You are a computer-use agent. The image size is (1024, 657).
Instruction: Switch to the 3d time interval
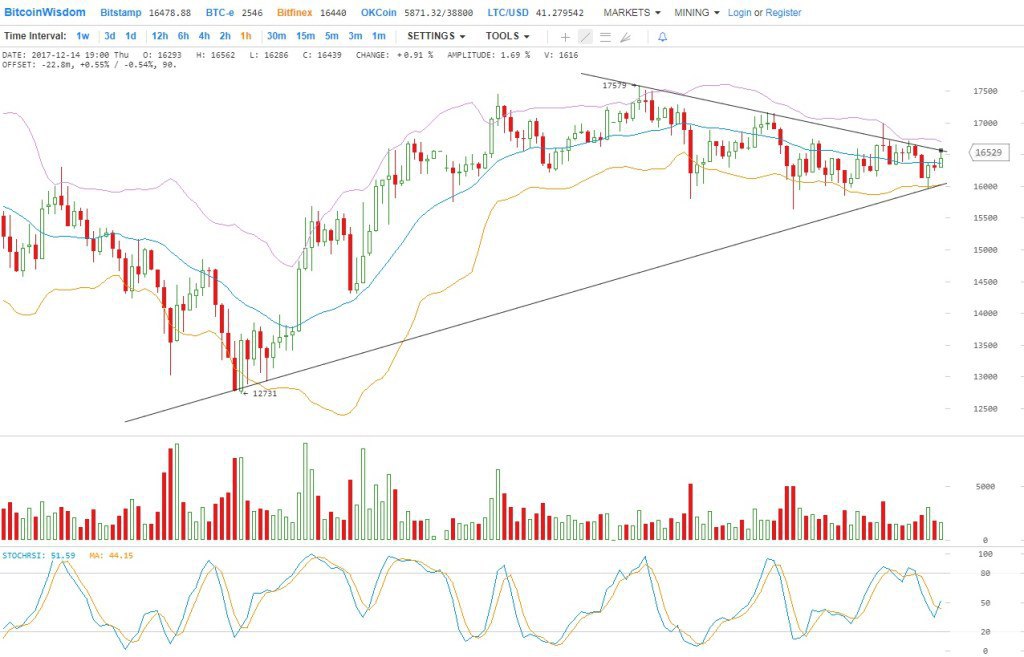coord(110,36)
